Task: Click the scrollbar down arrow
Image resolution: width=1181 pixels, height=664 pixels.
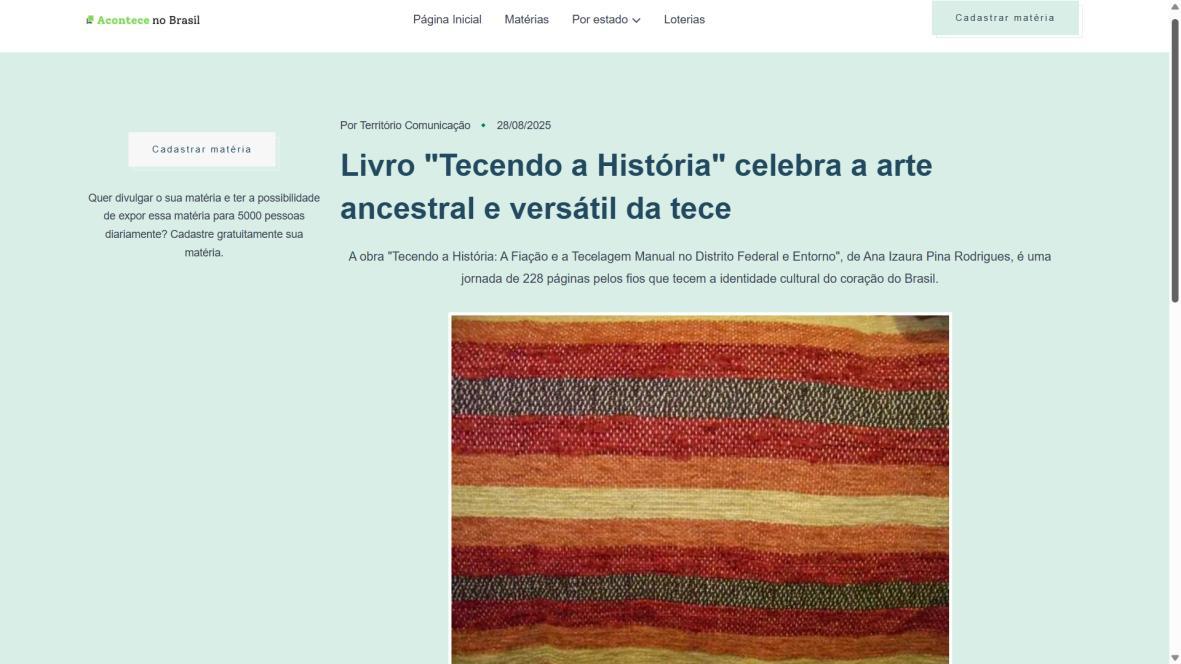Action: coord(1174,658)
